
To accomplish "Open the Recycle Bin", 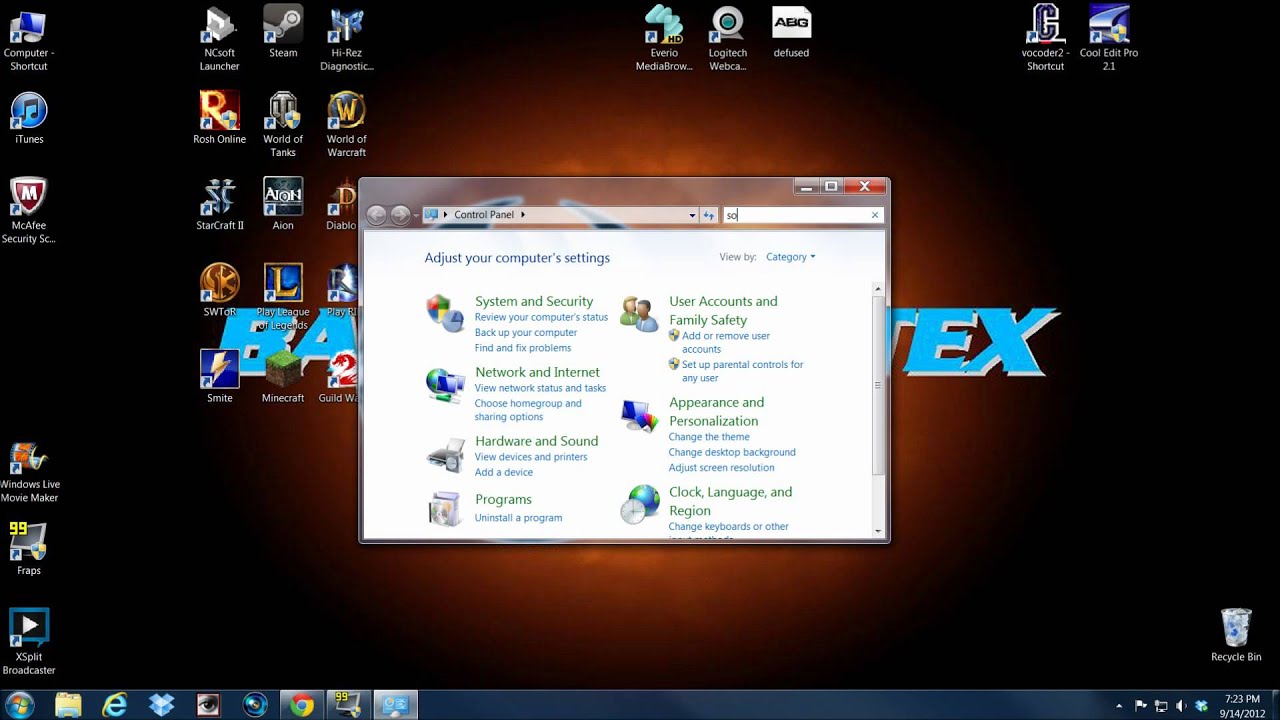I will [1236, 635].
